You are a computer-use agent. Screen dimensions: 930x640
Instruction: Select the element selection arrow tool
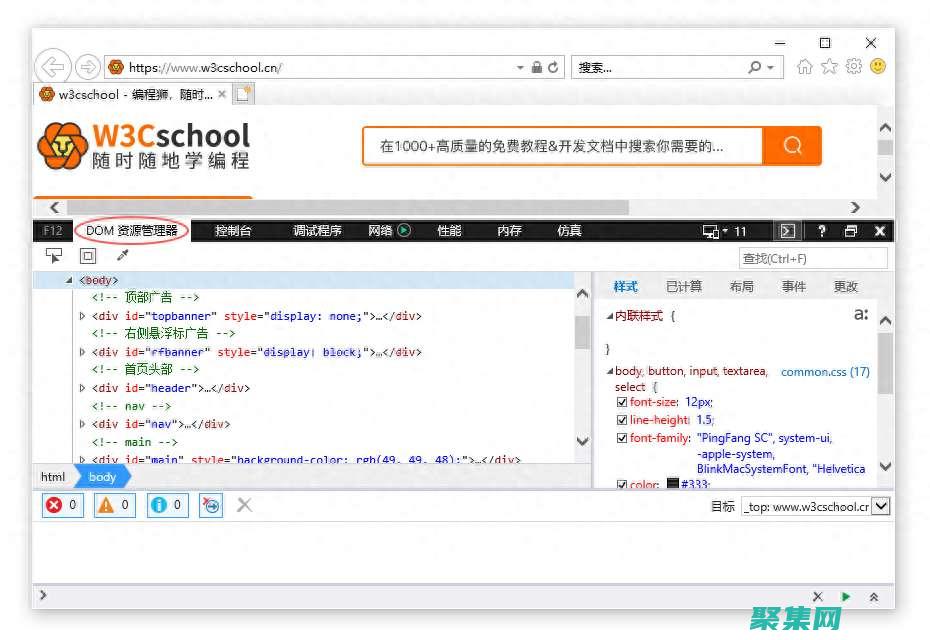(54, 256)
